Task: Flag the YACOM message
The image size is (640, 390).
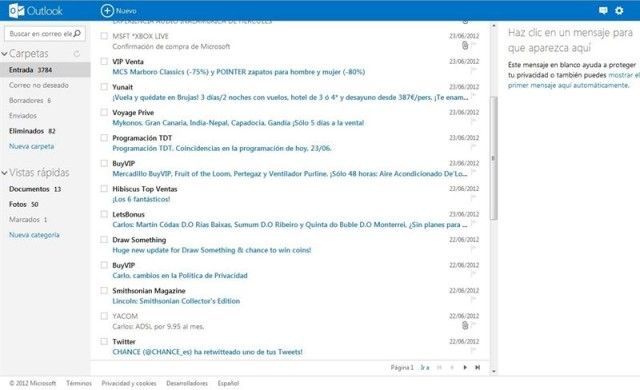Action: (473, 325)
